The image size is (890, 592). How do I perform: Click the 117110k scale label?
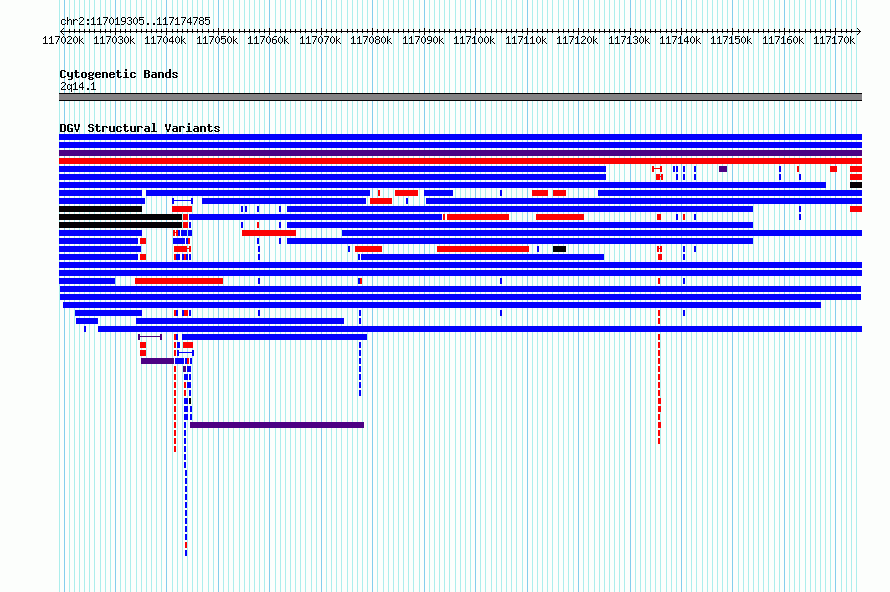coord(526,40)
